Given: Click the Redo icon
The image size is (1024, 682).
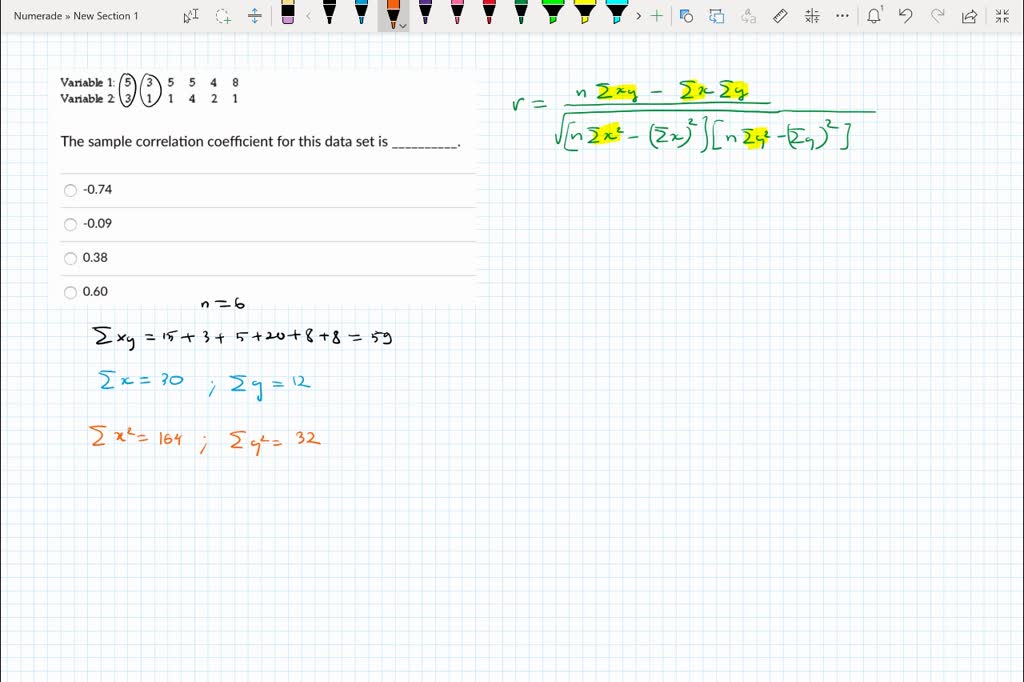Looking at the screenshot, I should click(938, 16).
